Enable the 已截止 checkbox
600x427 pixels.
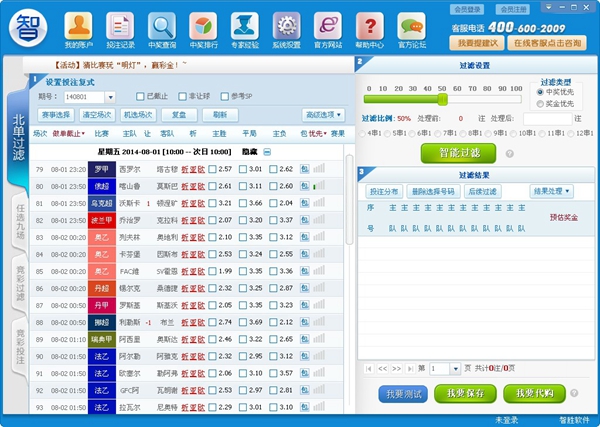tap(138, 97)
